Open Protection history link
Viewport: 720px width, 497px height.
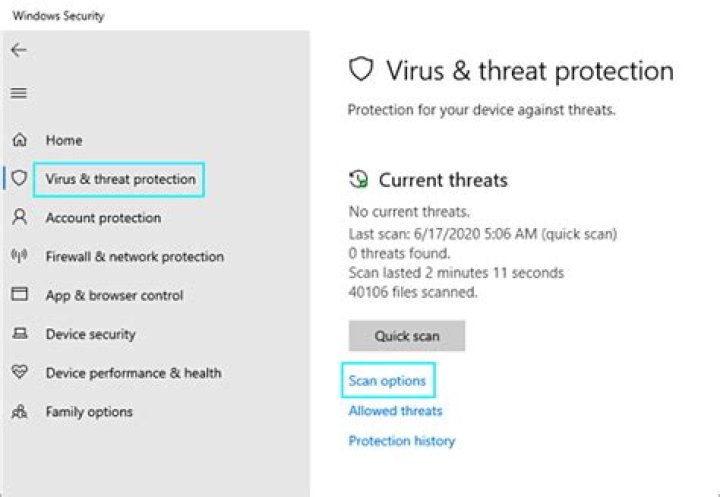[401, 441]
